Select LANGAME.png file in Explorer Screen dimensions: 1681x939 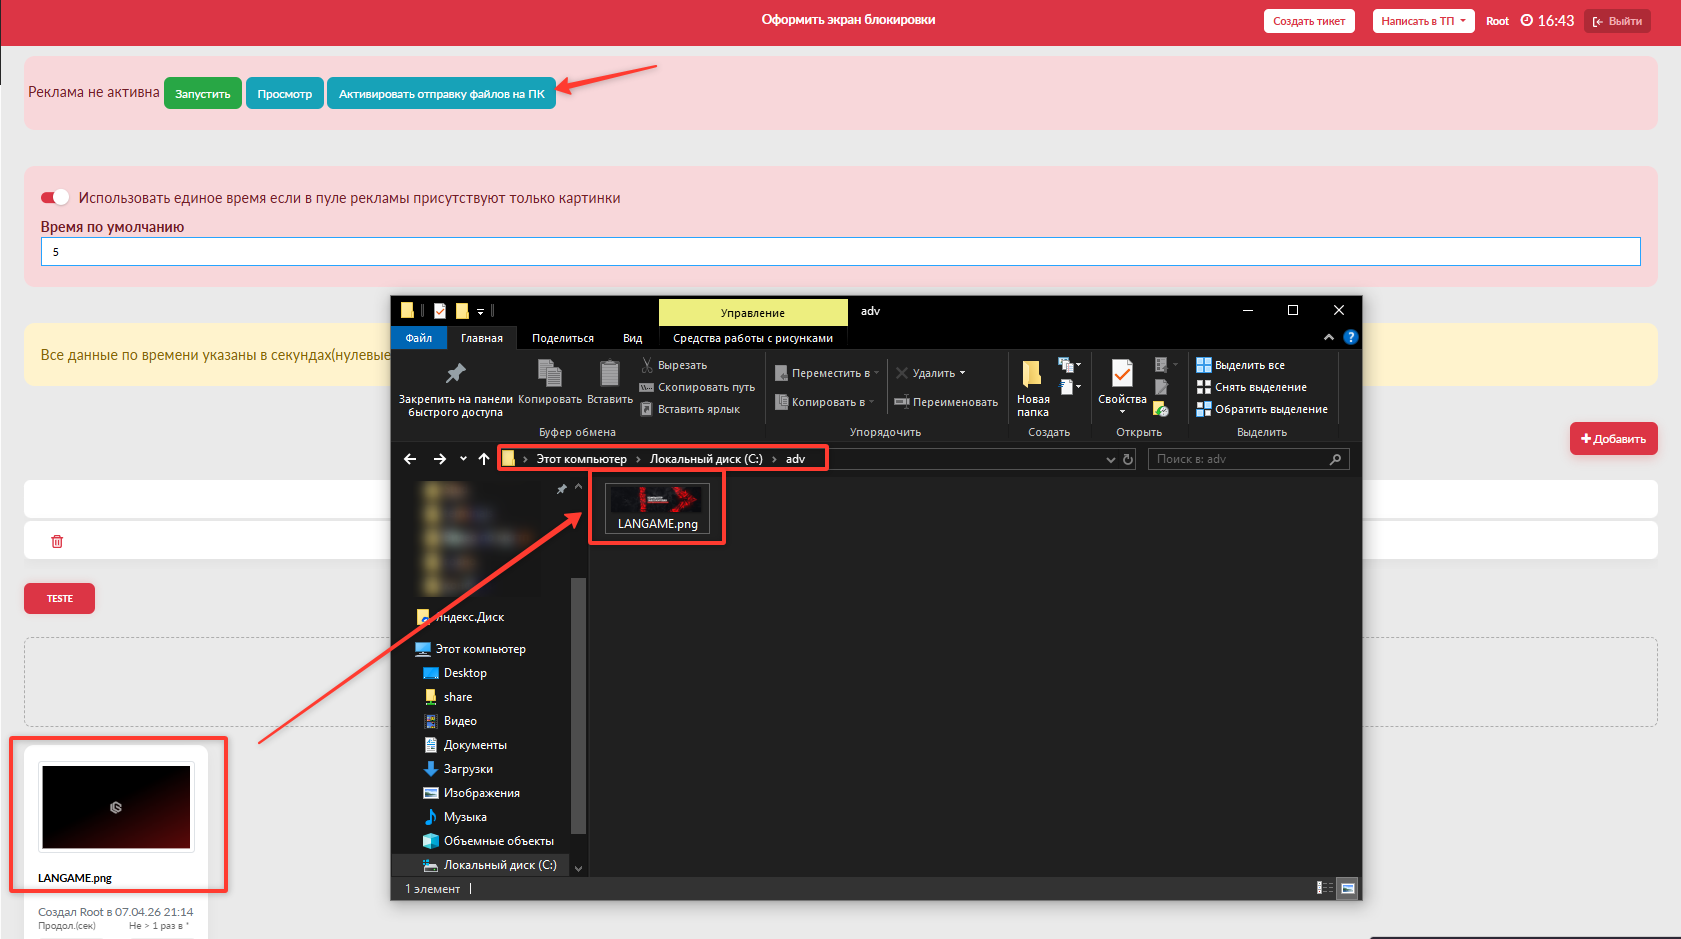click(x=657, y=508)
